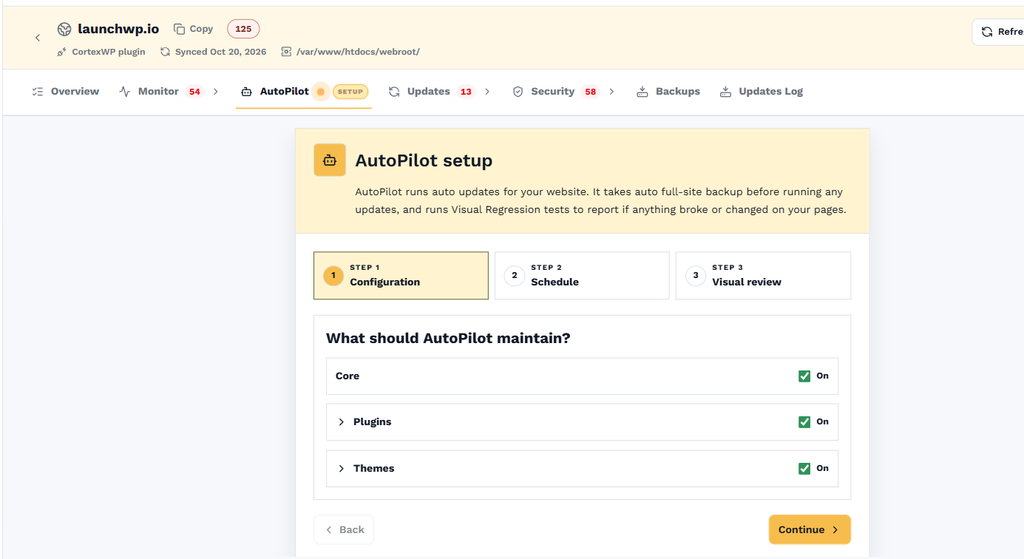This screenshot has height=559, width=1024.
Task: Click the Core row label
Action: tap(347, 376)
